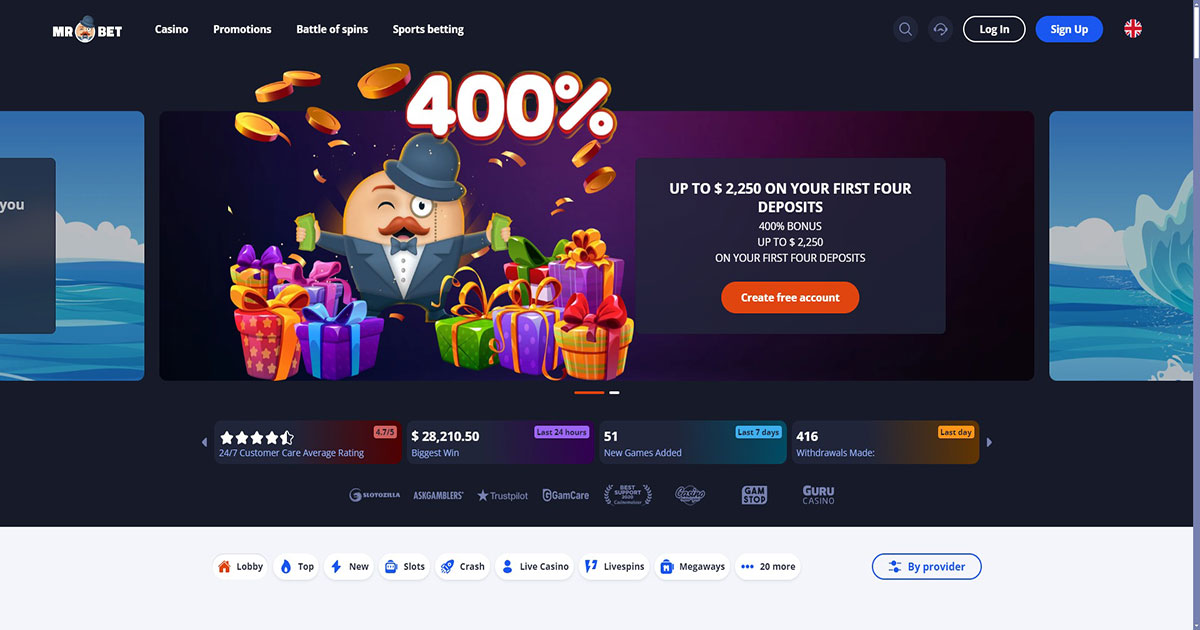Click the Trustpilot logo
The height and width of the screenshot is (630, 1200).
point(502,495)
